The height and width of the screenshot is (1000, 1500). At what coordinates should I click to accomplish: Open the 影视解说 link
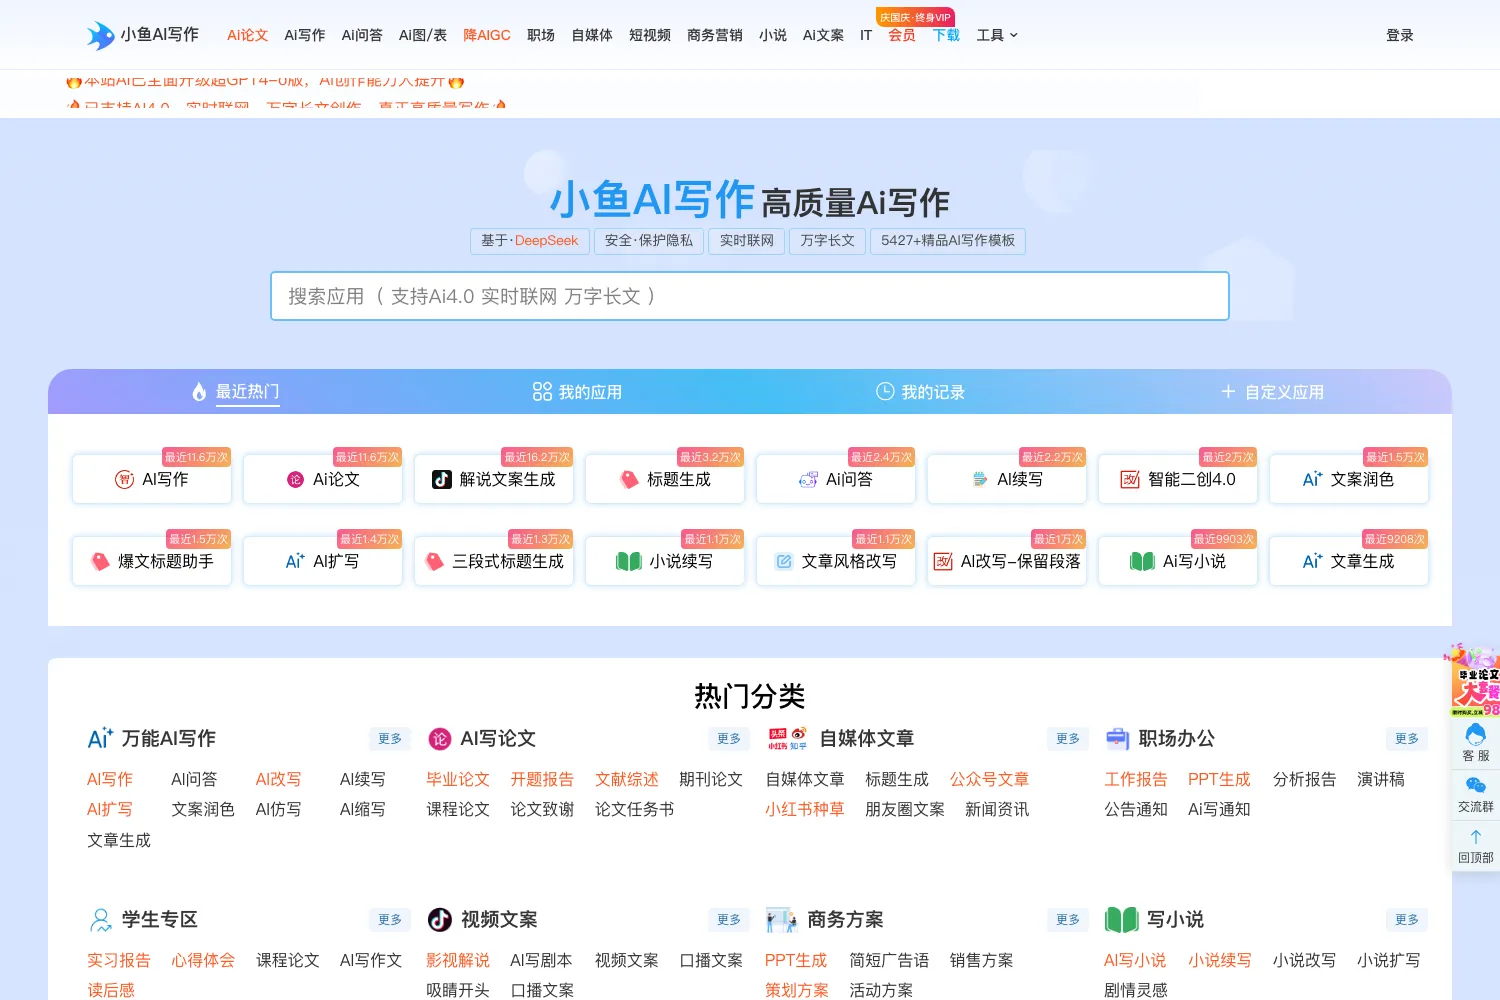point(458,960)
